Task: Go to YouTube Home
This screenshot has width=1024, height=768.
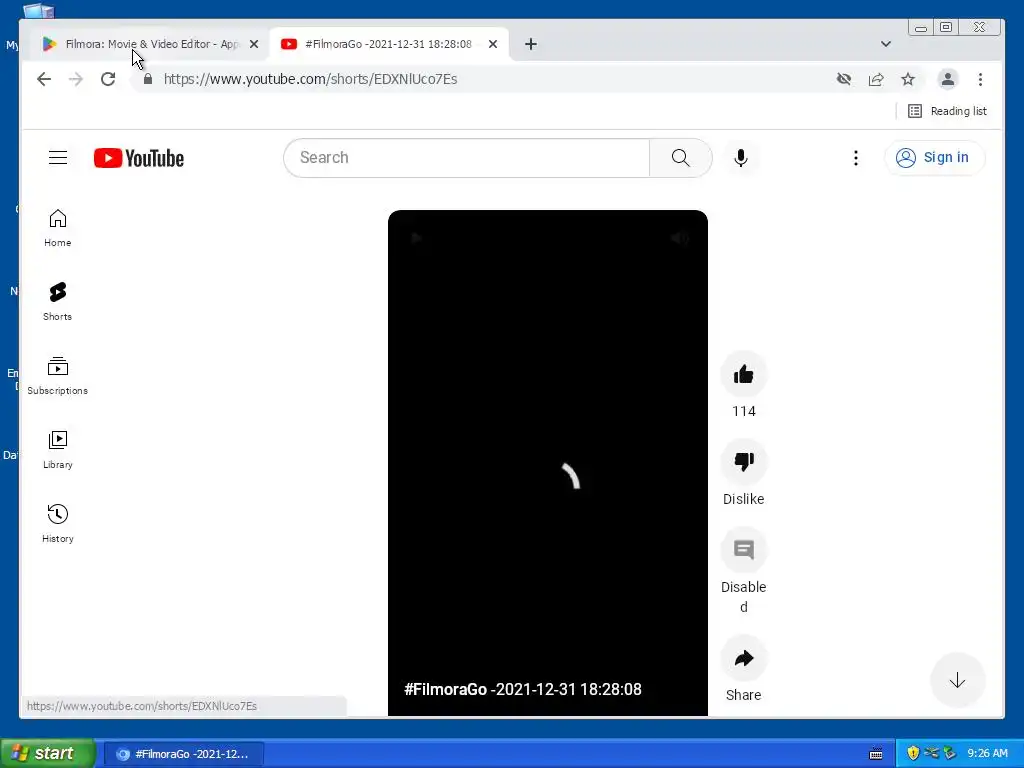Action: (57, 228)
